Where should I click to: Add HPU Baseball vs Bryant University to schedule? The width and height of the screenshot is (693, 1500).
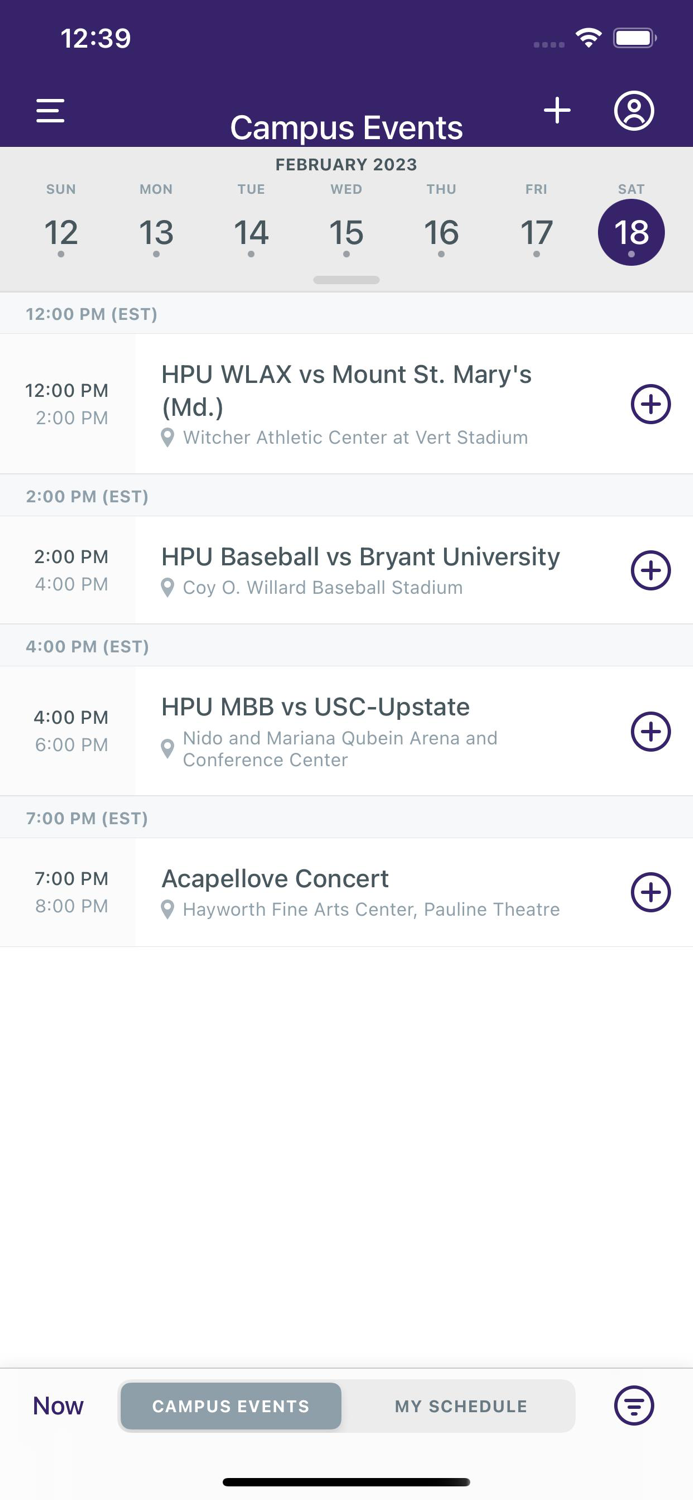click(x=650, y=570)
